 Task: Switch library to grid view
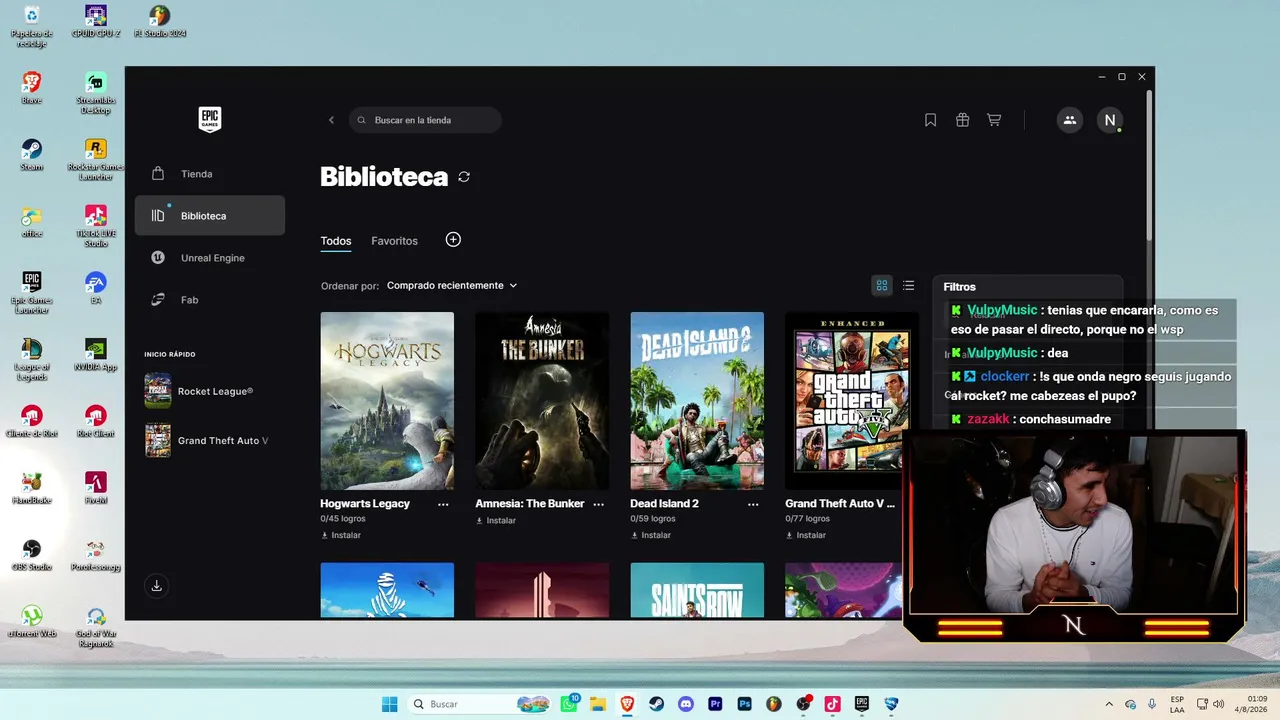(x=882, y=286)
